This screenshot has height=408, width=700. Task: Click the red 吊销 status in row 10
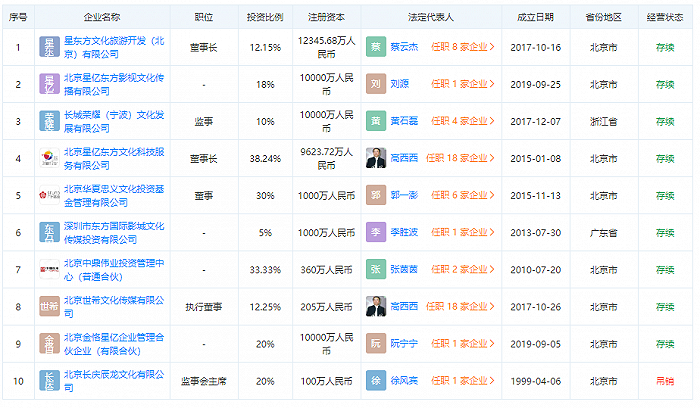pos(665,381)
